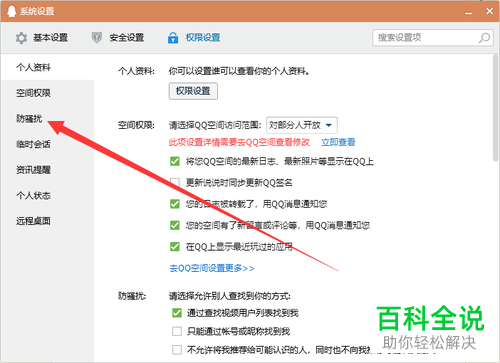The width and height of the screenshot is (500, 363).
Task: Click the red text 此项设置详情需要去QQ空间查看修改
Action: pos(239,142)
